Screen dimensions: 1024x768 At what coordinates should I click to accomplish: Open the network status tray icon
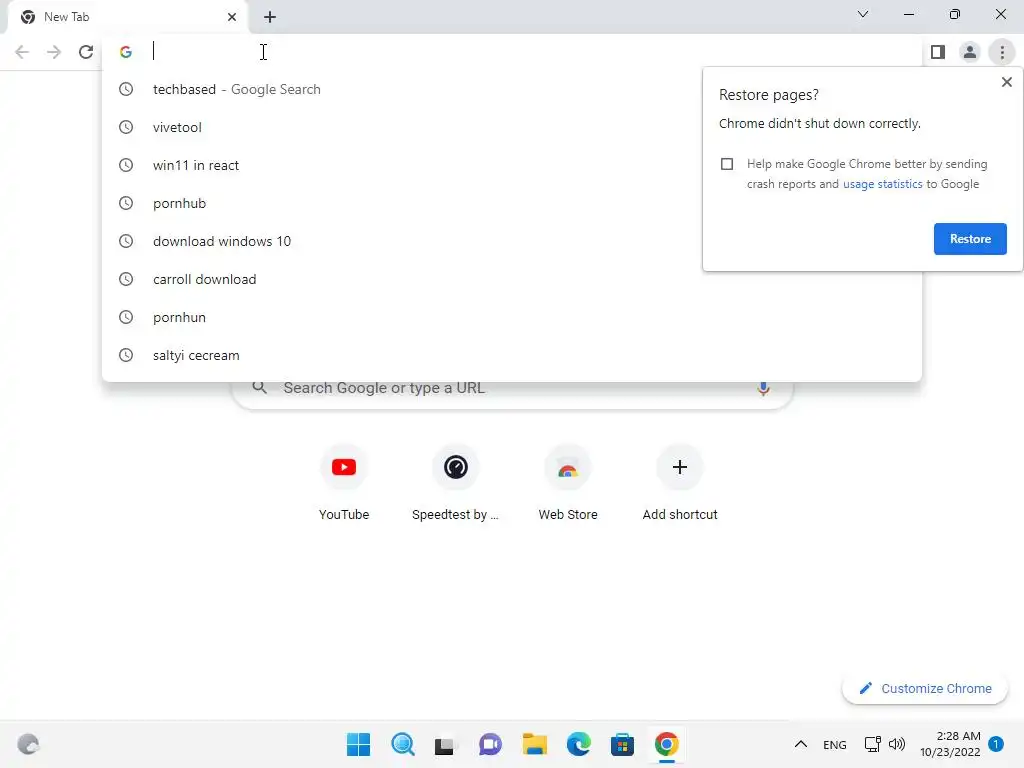tap(872, 744)
